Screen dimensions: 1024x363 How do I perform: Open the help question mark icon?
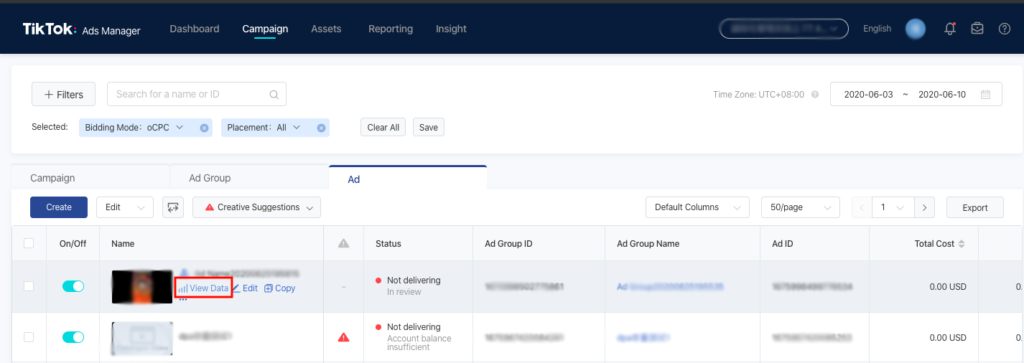pos(1004,29)
